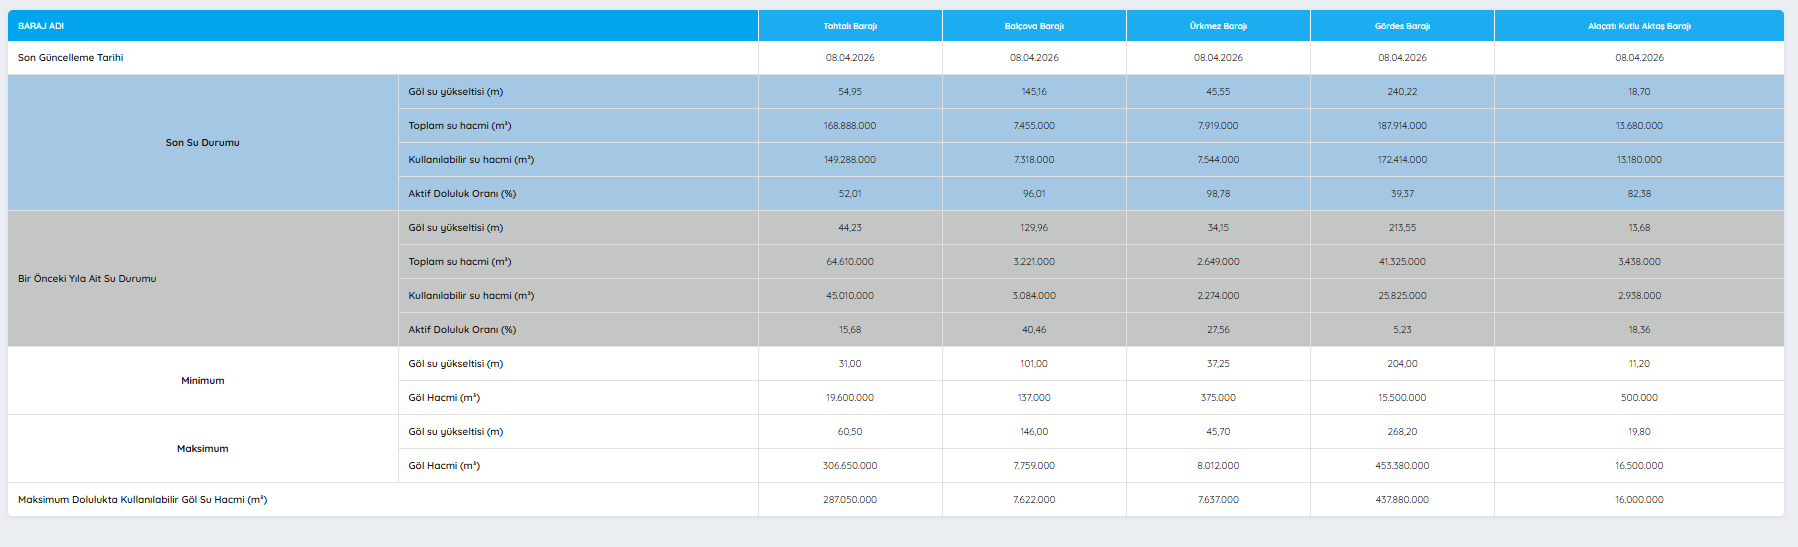Click the BARAJ ADI header cell
1798x547 pixels.
[41, 26]
